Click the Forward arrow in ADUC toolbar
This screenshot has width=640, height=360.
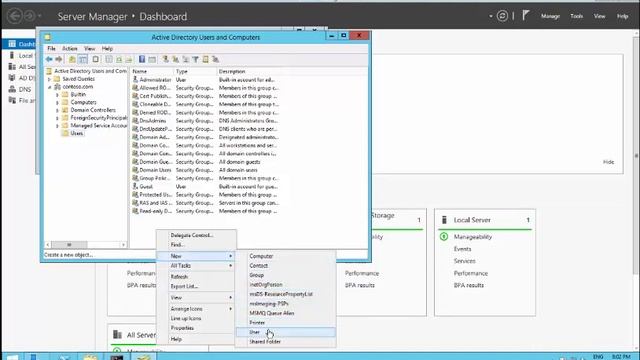59,60
